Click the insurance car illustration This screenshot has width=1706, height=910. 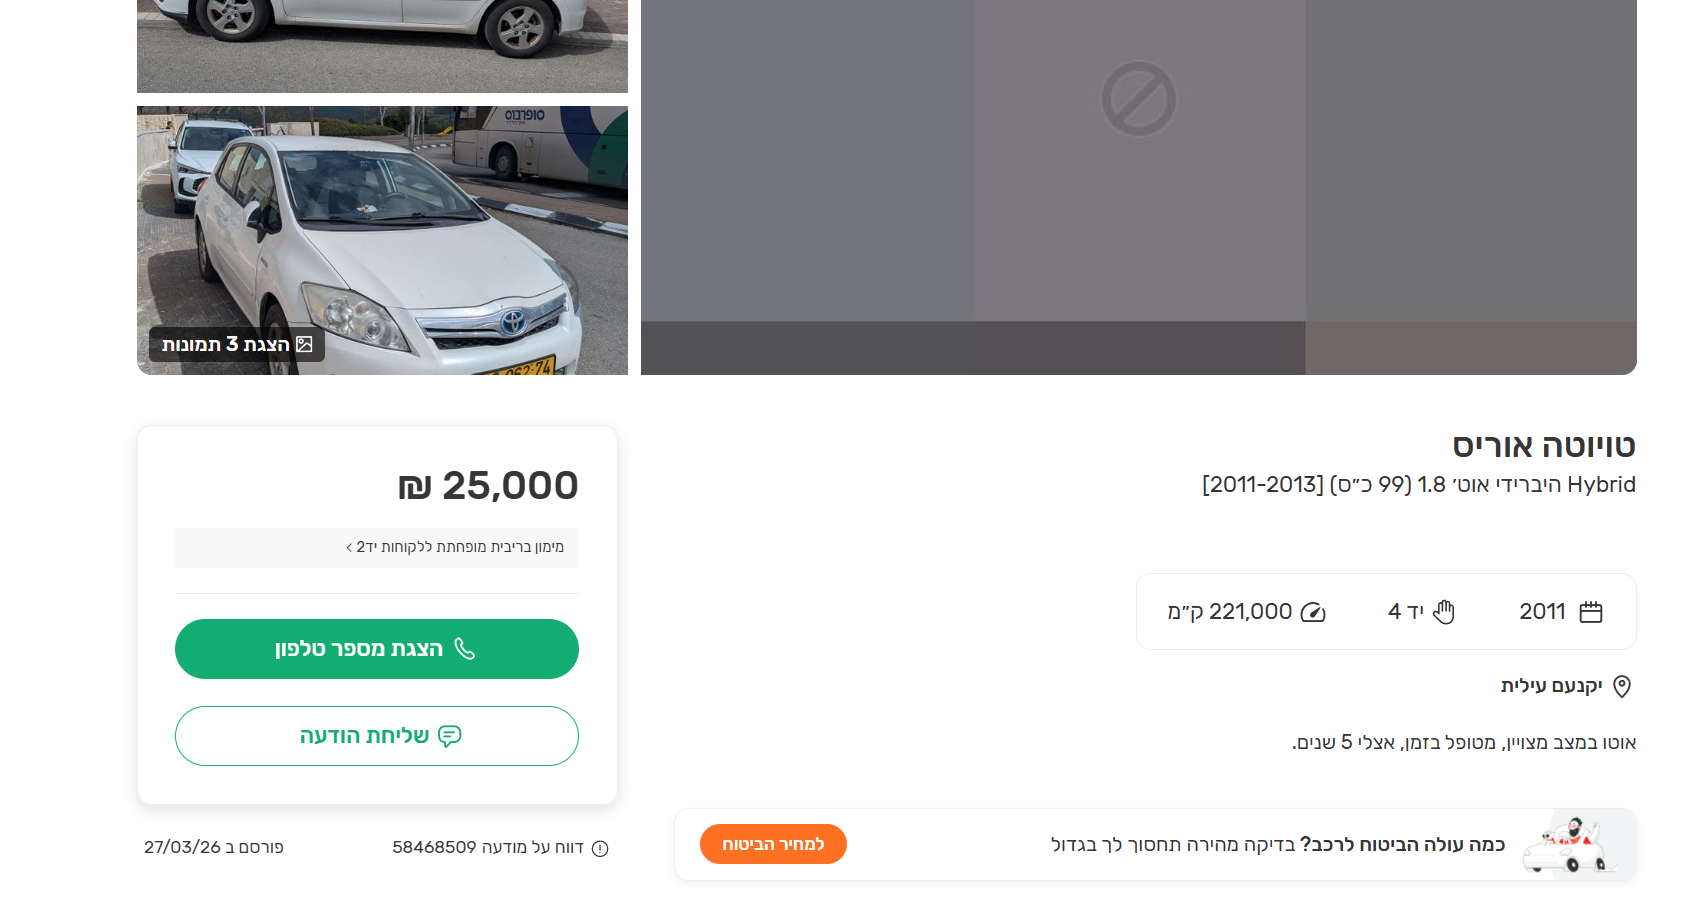[x=1567, y=845]
